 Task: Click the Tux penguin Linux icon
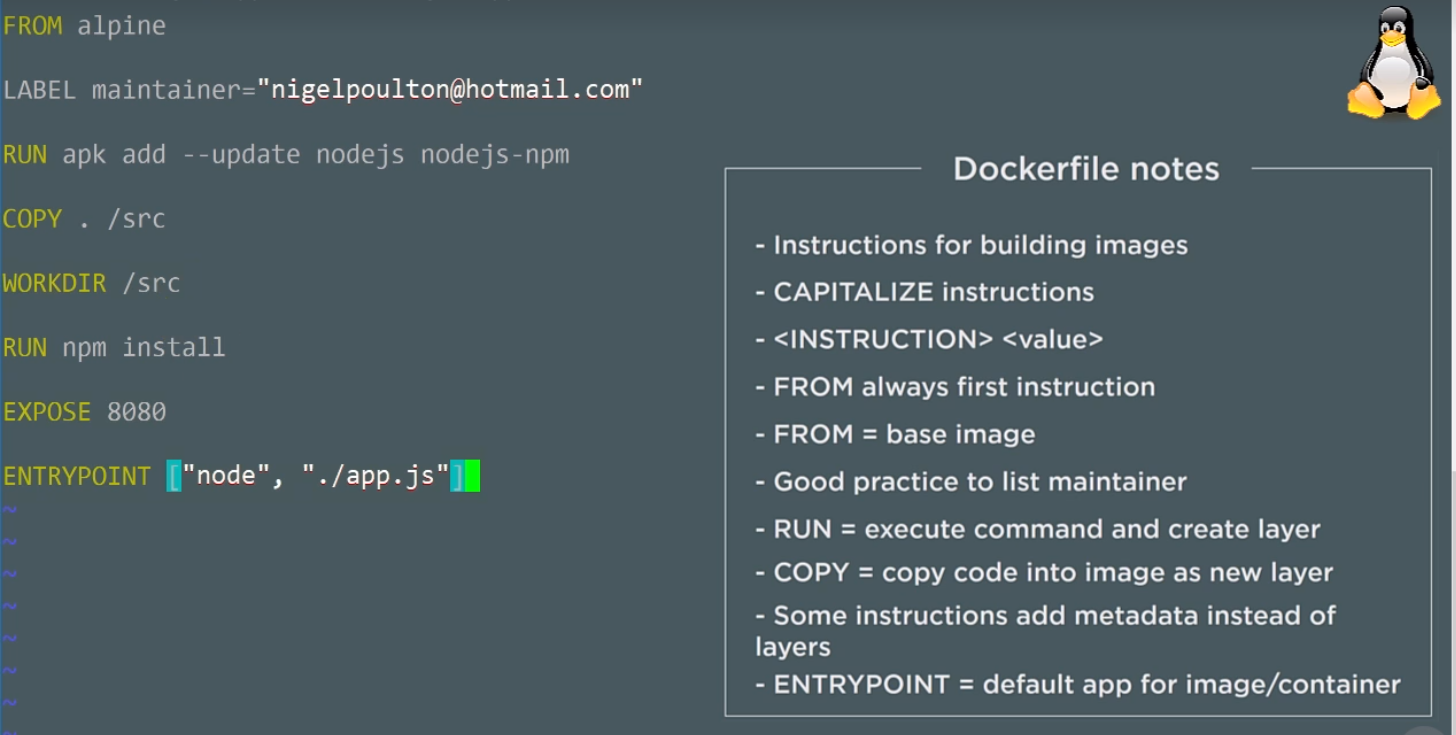1394,64
